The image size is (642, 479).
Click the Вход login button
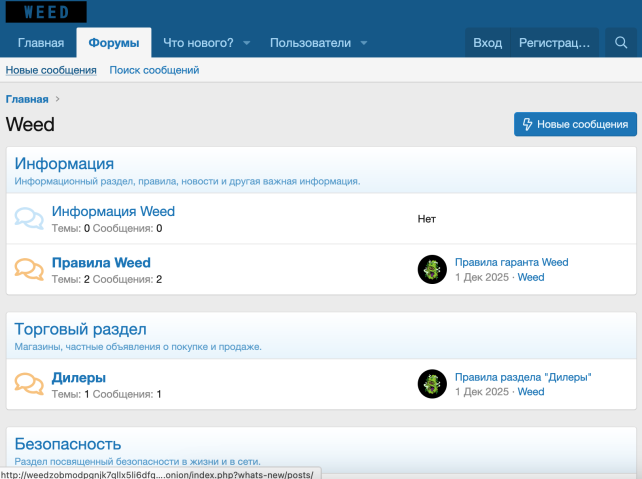(x=487, y=43)
